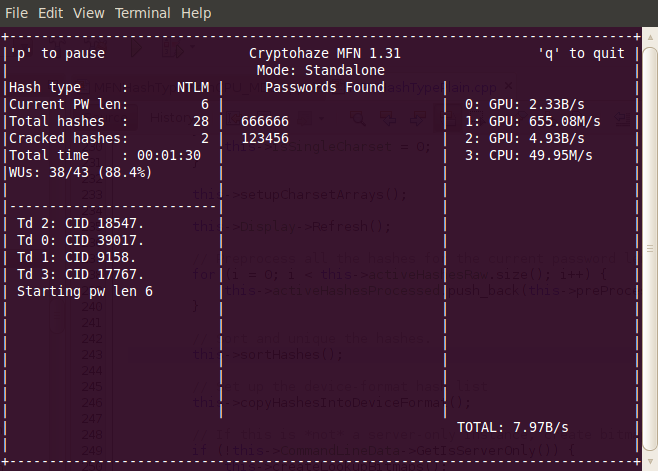Click the WUs 38/43 progress line
Viewport: 658px width, 471px height.
pos(80,172)
